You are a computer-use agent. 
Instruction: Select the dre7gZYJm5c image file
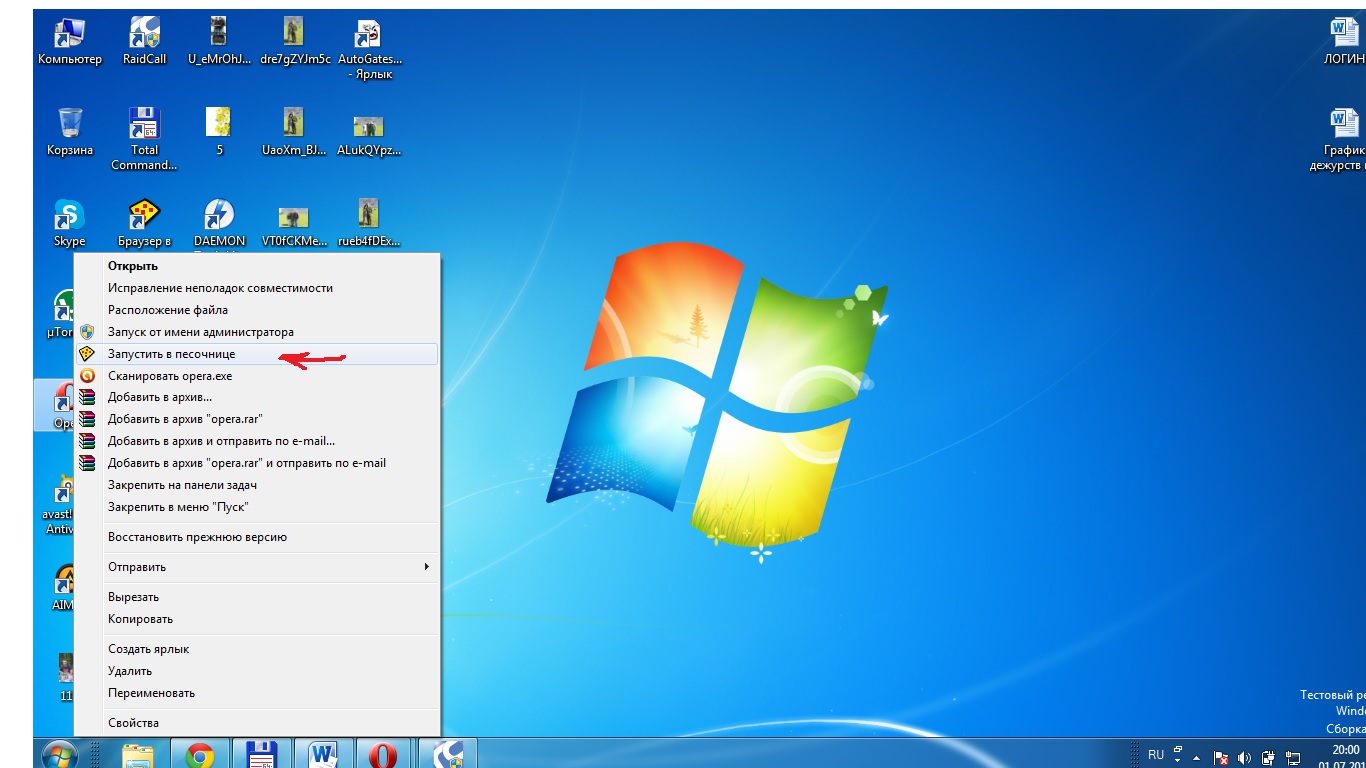[295, 41]
